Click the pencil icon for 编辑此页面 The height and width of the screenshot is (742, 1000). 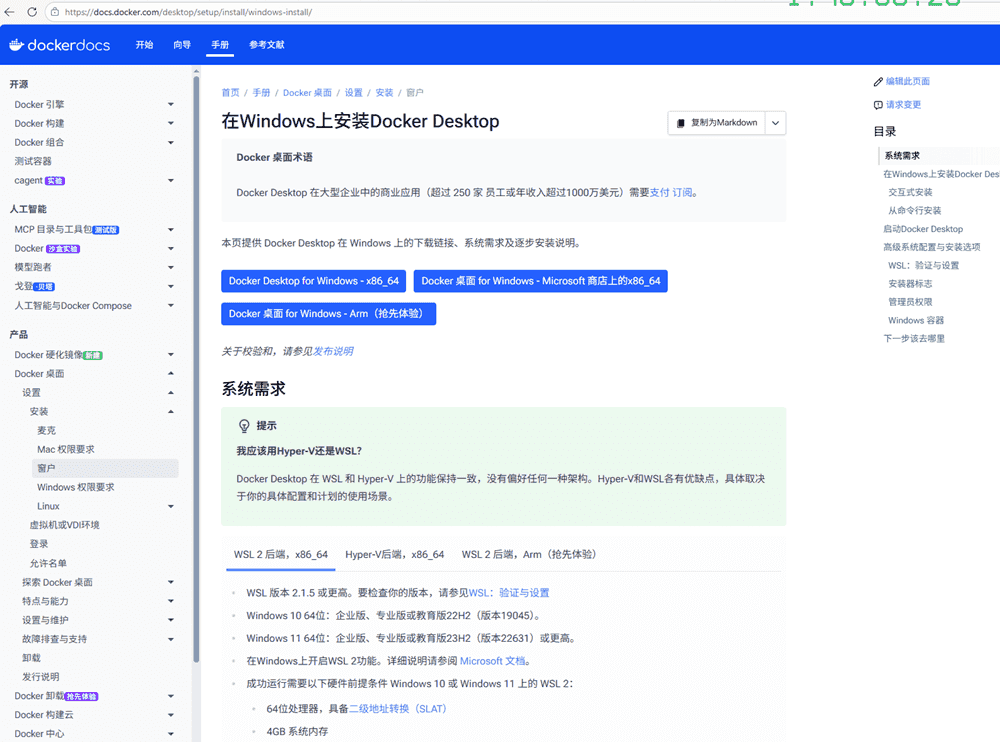pyautogui.click(x=878, y=82)
